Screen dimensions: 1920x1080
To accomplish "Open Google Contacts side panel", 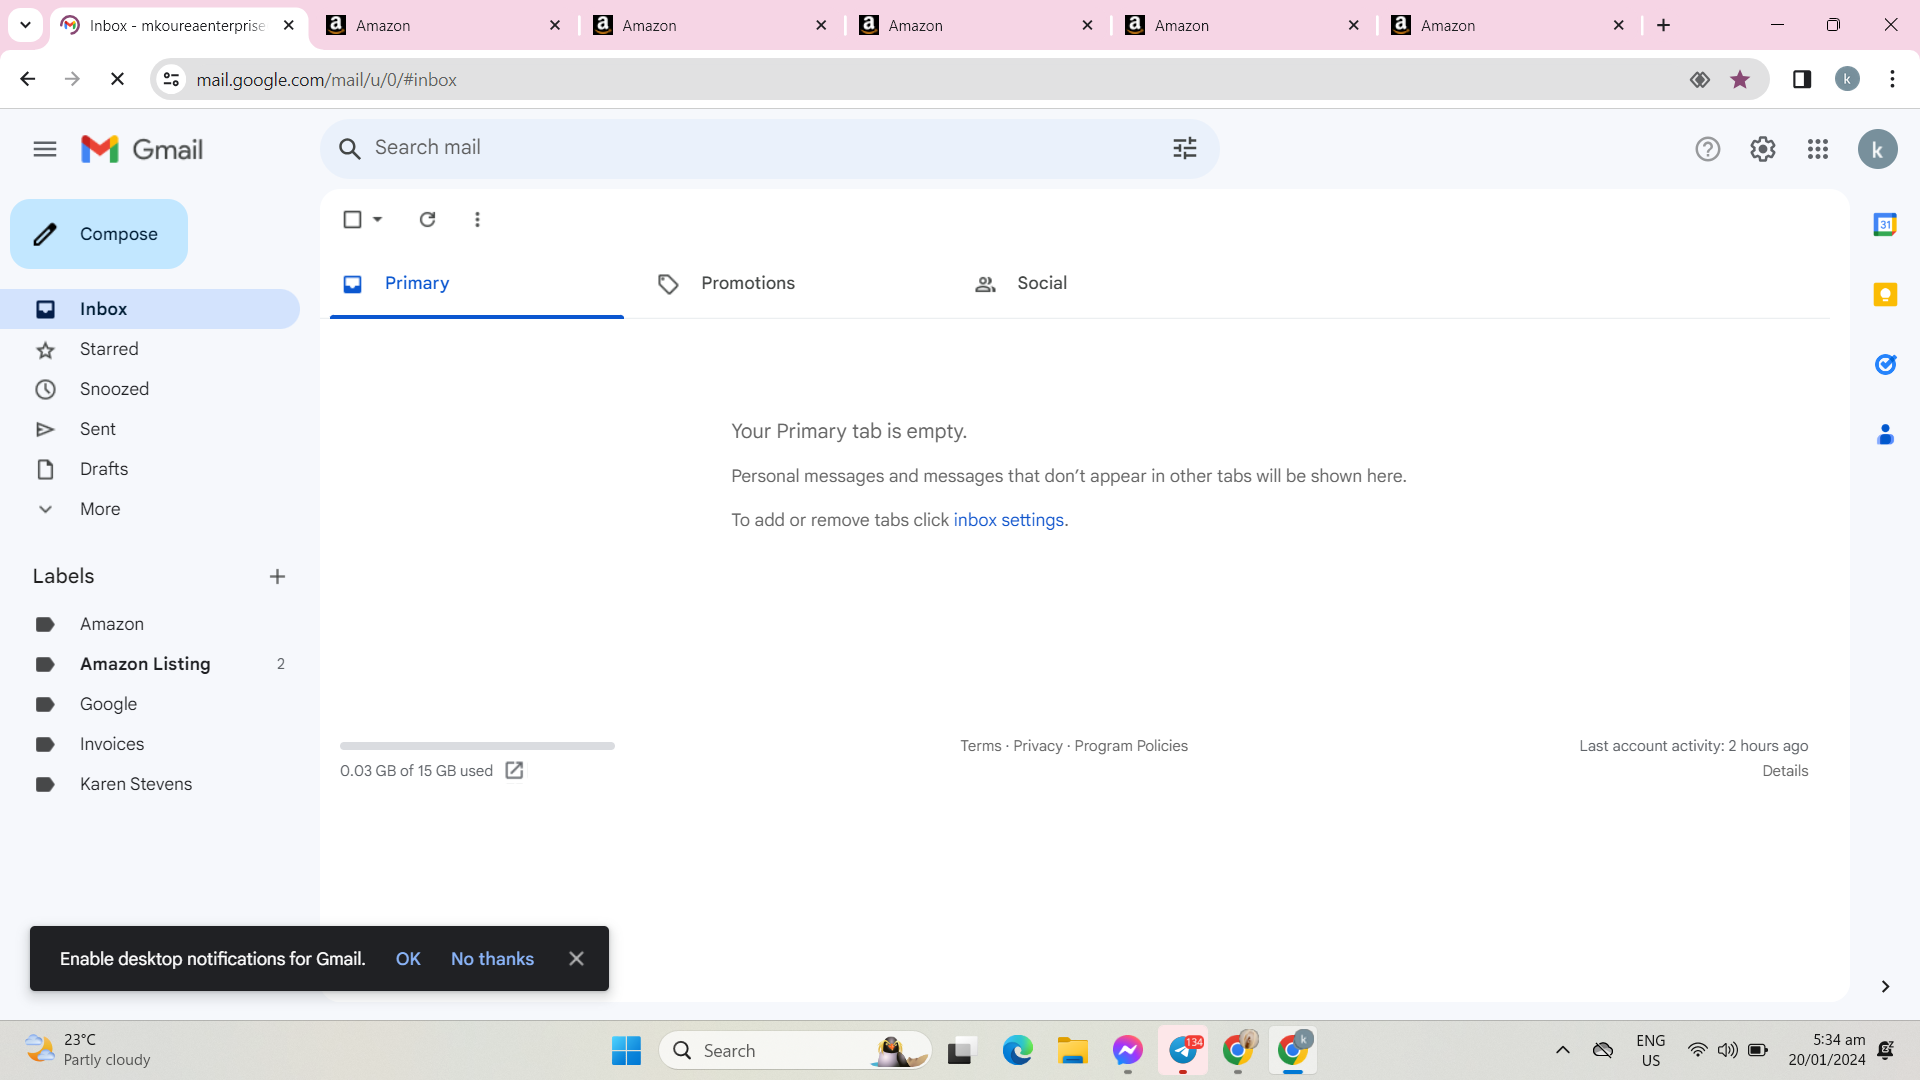I will [1885, 434].
